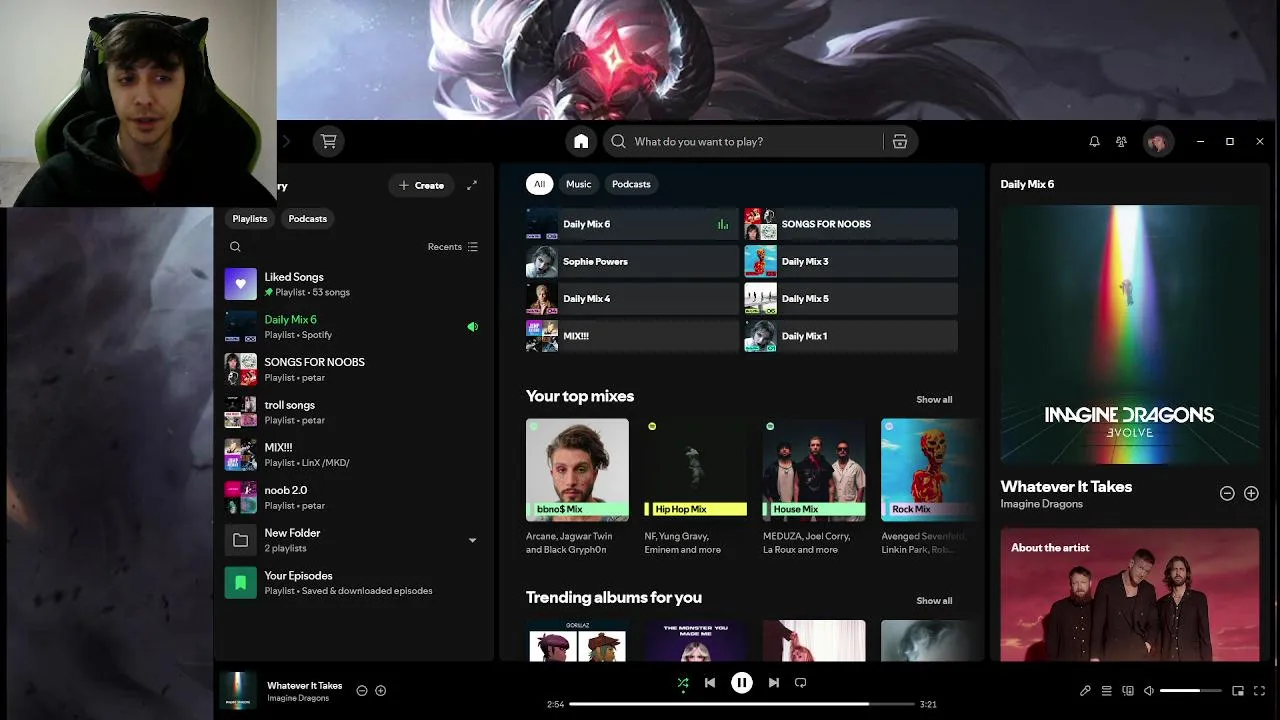
Task: Open the notifications bell
Action: point(1094,142)
